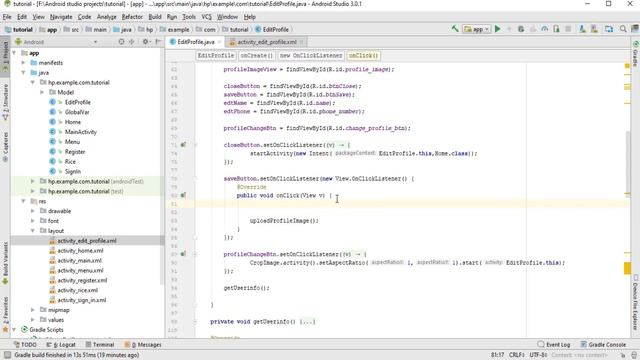Open the Messages tool window

coord(143,344)
